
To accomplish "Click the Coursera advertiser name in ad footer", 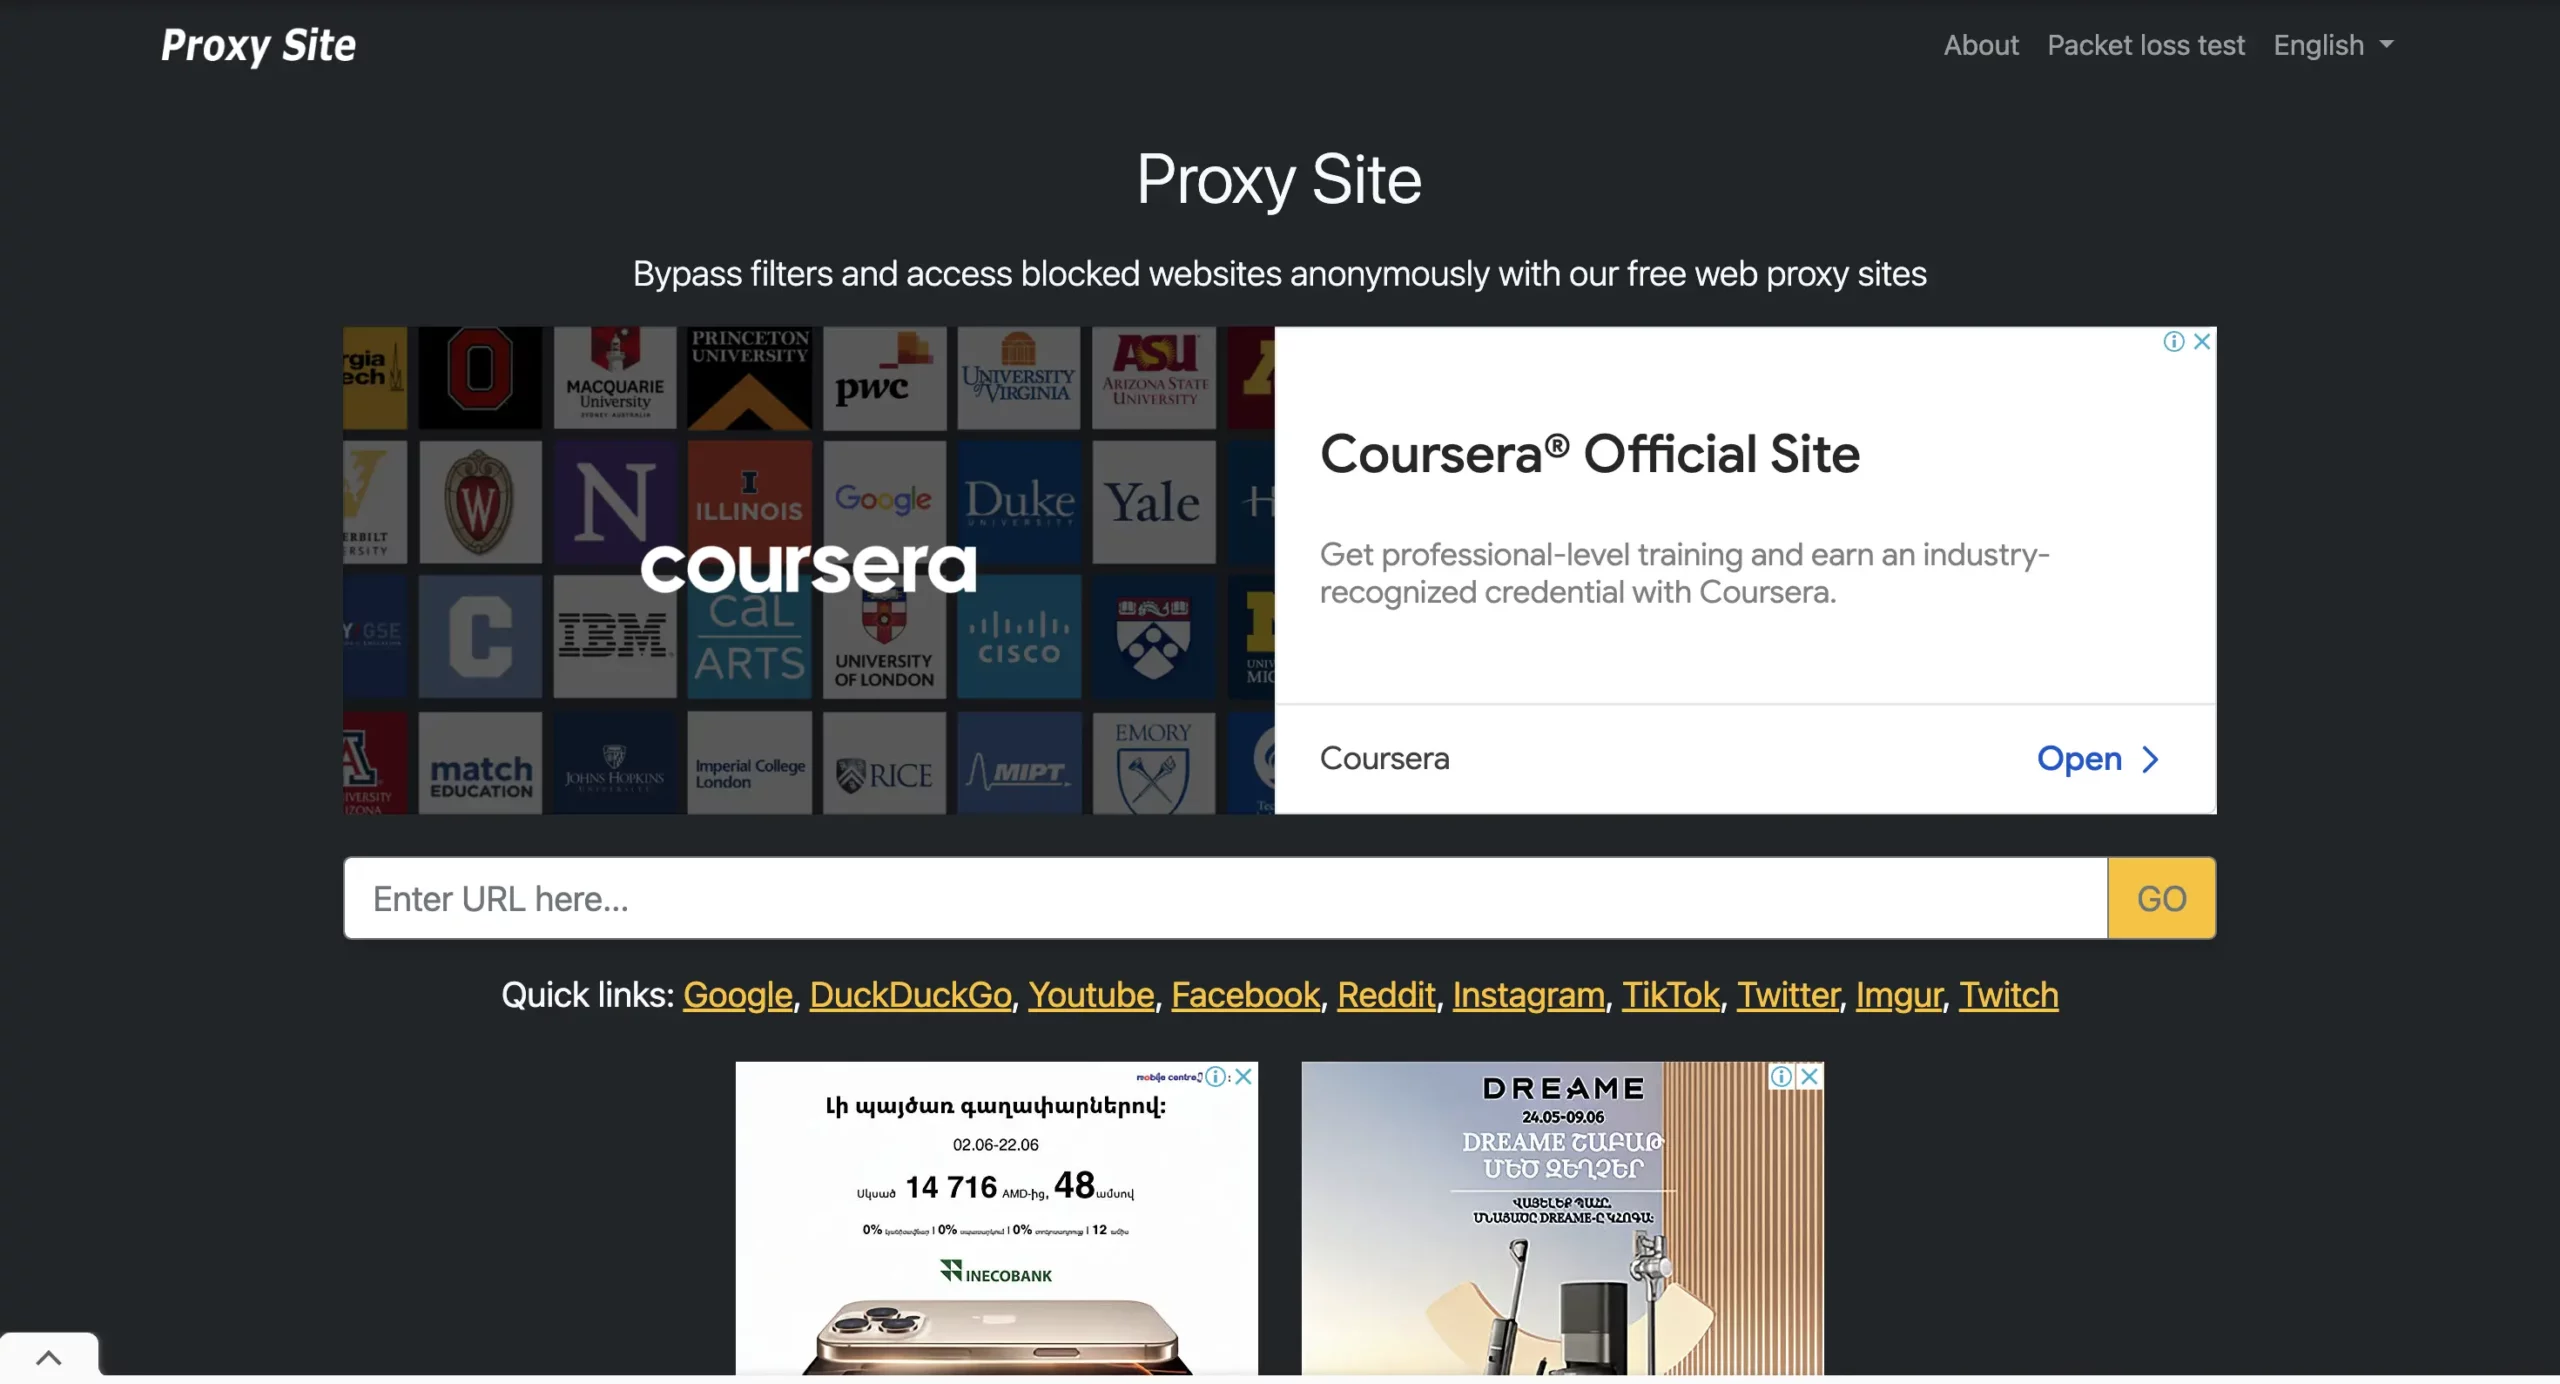I will [x=1384, y=758].
